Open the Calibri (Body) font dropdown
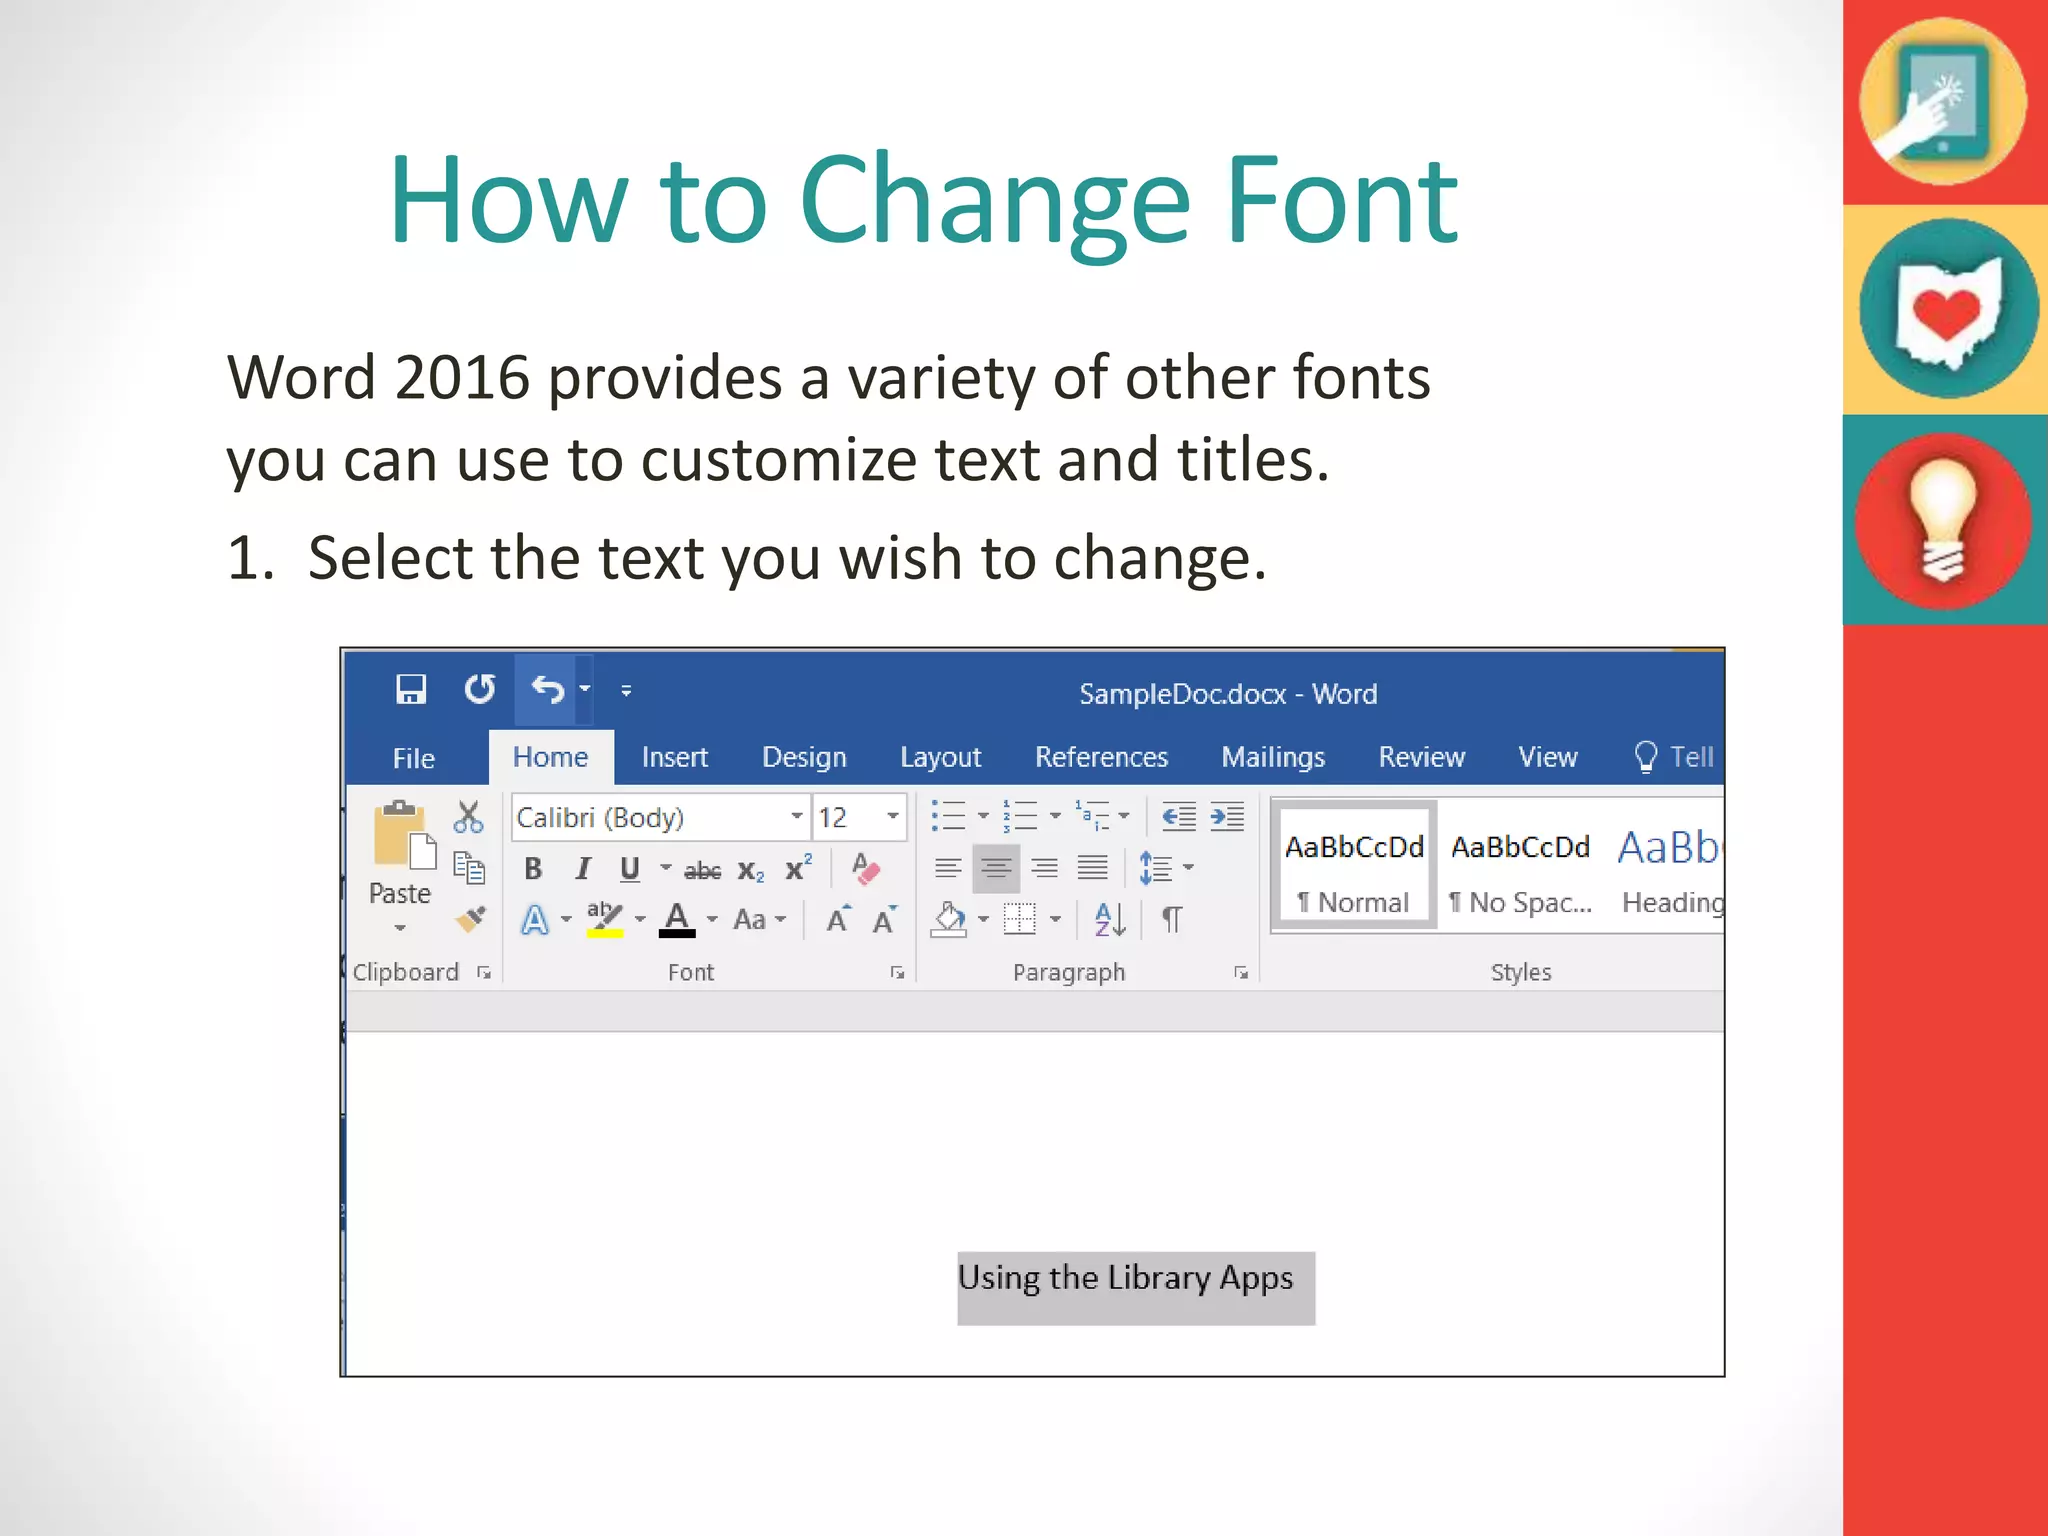The image size is (2048, 1536). pyautogui.click(x=796, y=817)
